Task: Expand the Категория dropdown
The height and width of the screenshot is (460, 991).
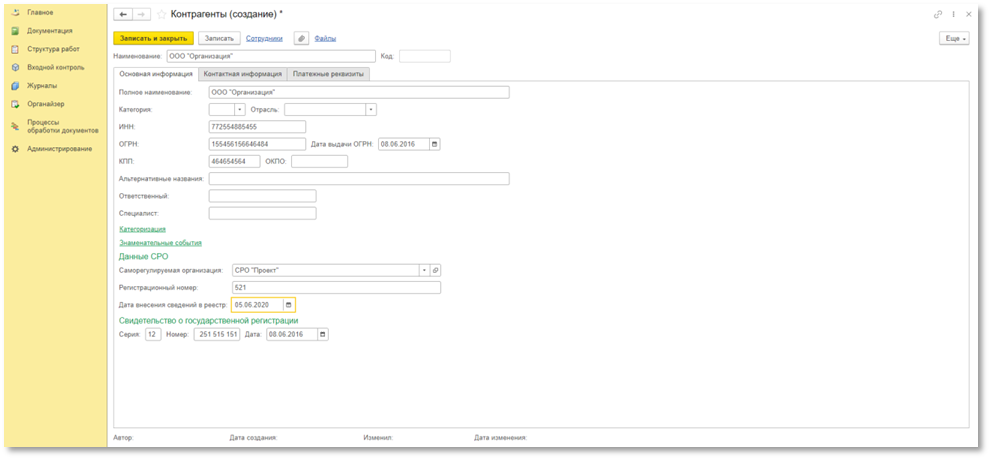Action: (239, 110)
